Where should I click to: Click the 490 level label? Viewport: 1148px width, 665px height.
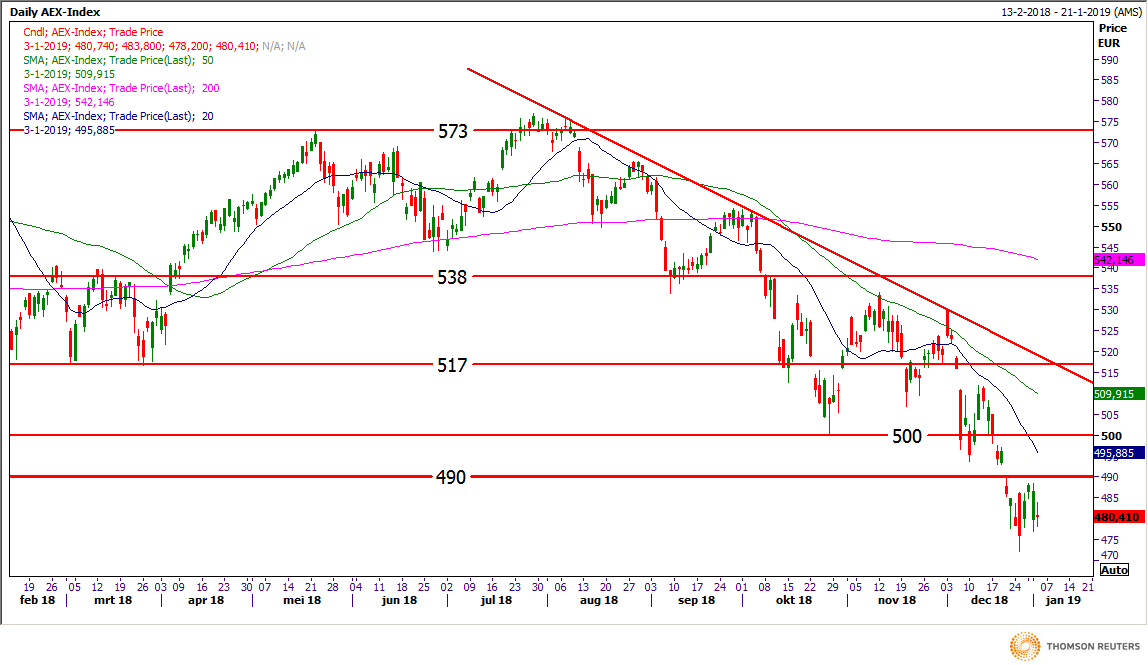point(451,477)
